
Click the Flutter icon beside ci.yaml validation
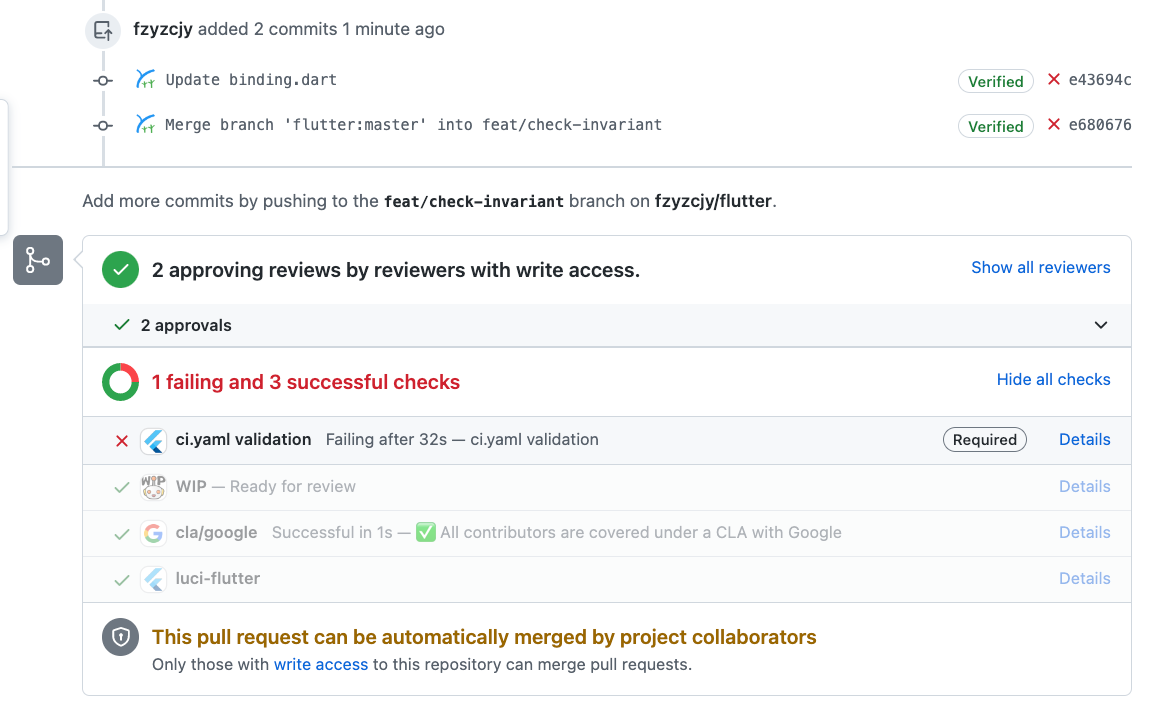click(x=153, y=440)
